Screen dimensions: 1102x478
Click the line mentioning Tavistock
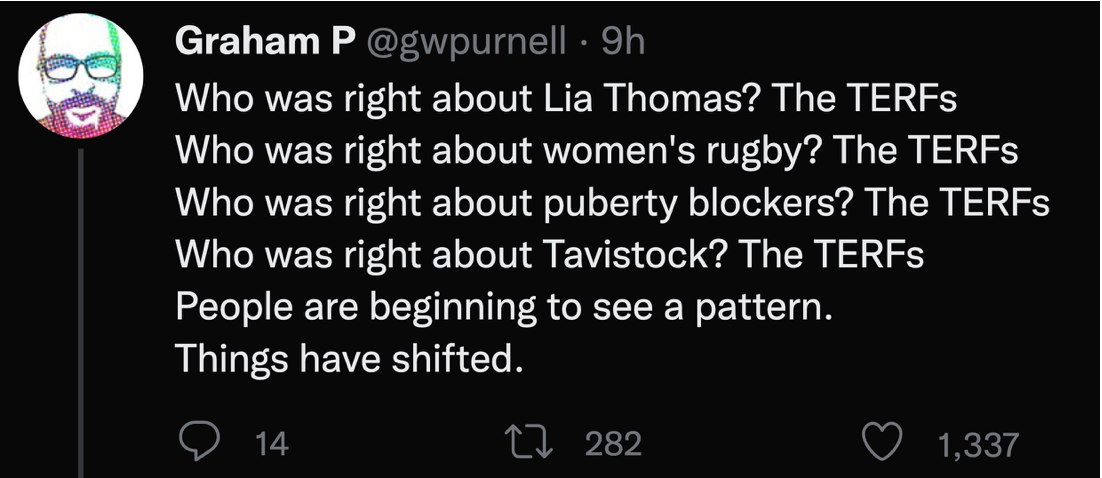pyautogui.click(x=549, y=254)
